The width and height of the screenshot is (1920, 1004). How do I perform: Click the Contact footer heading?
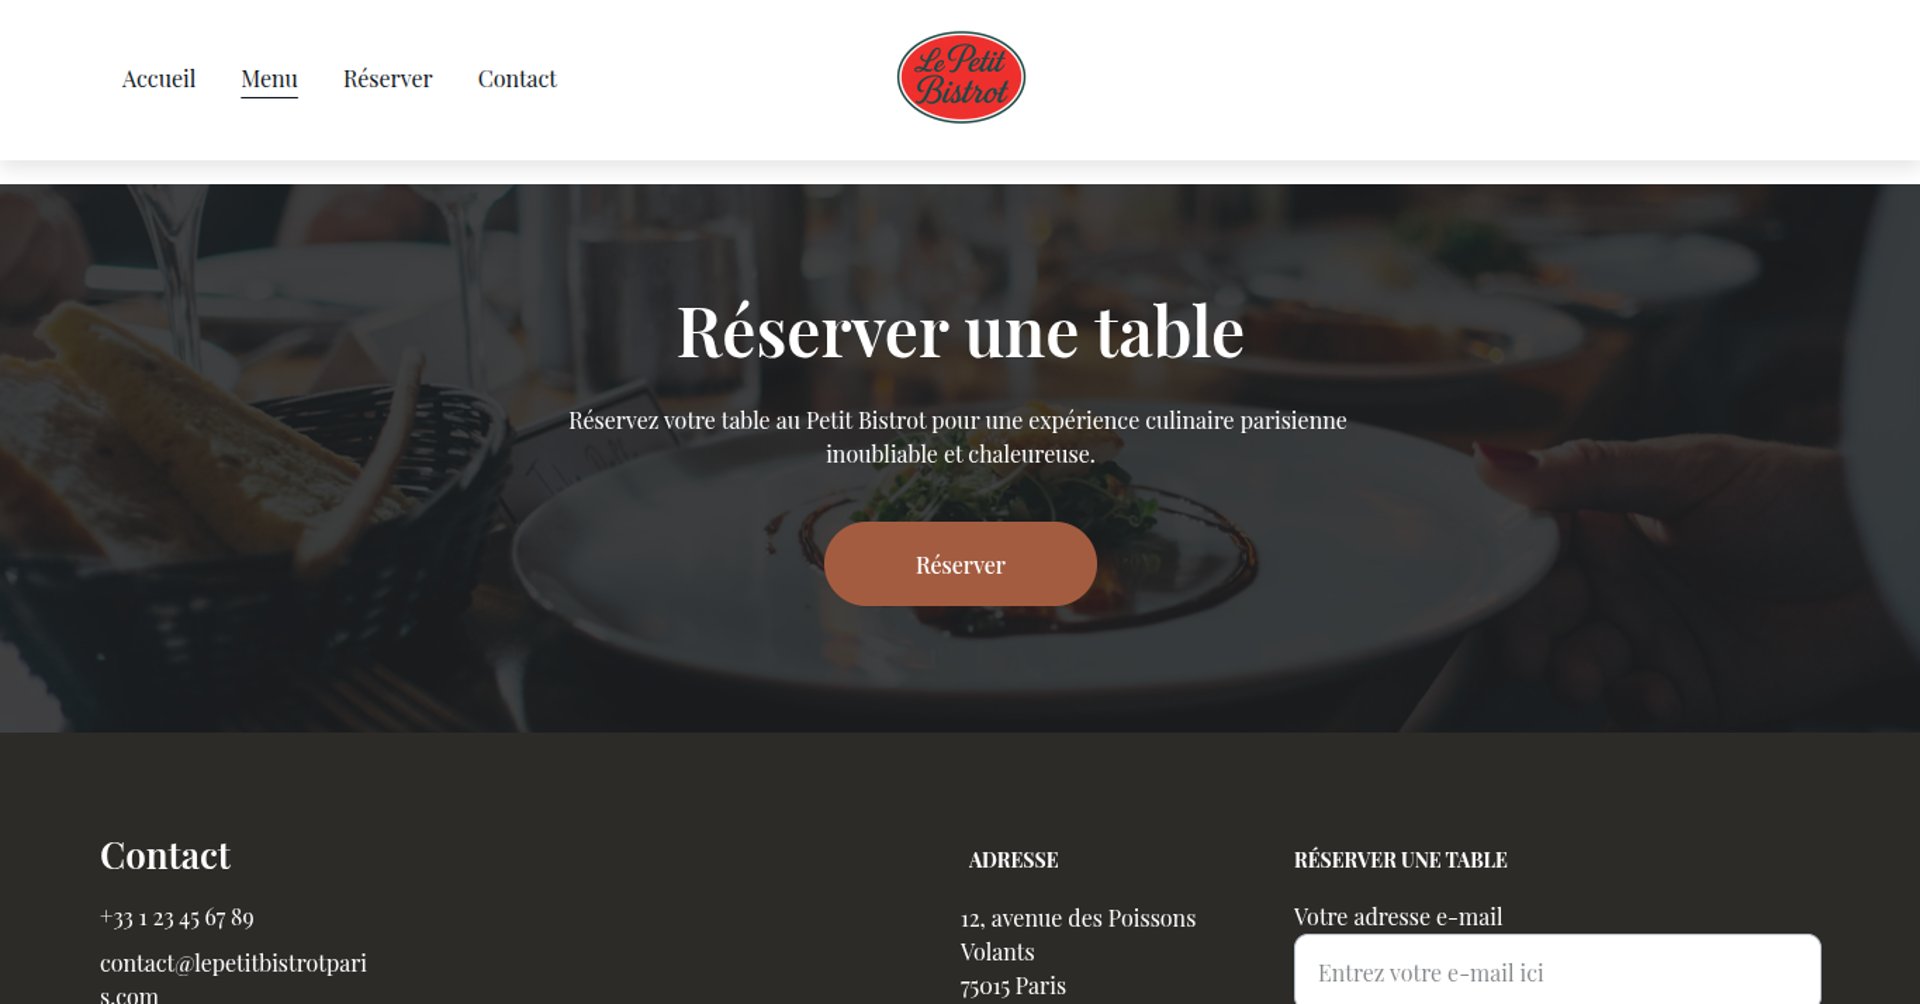coord(165,856)
